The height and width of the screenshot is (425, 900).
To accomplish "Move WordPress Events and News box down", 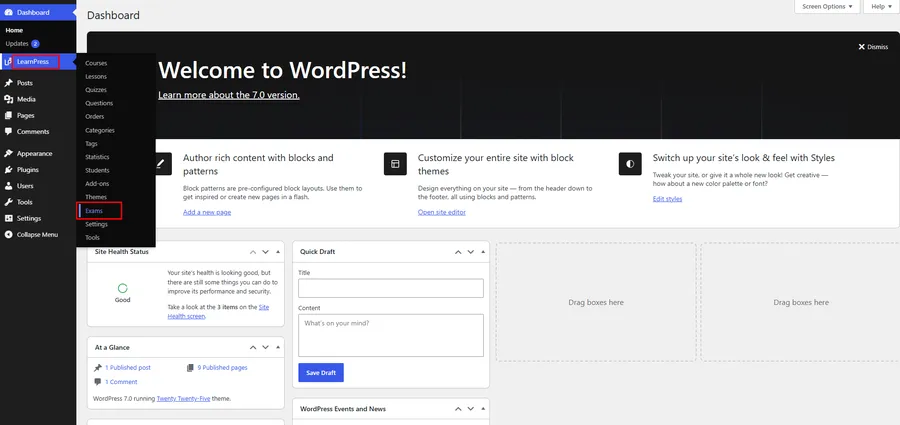I will [x=471, y=409].
